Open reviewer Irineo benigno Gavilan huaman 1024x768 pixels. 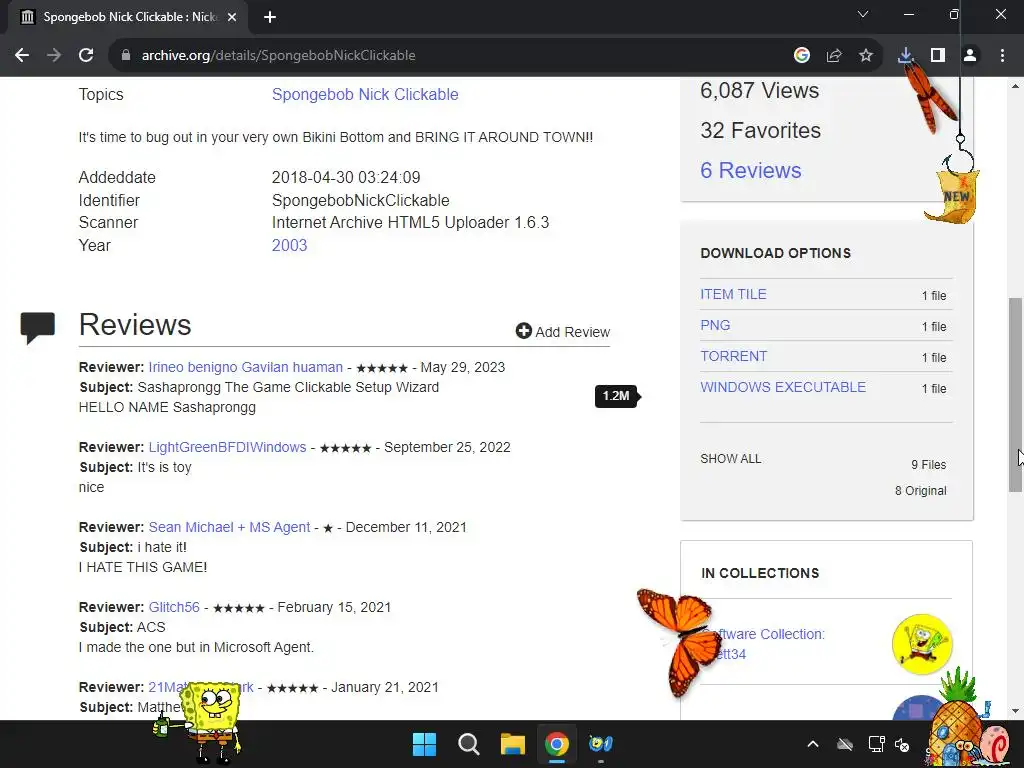click(246, 368)
